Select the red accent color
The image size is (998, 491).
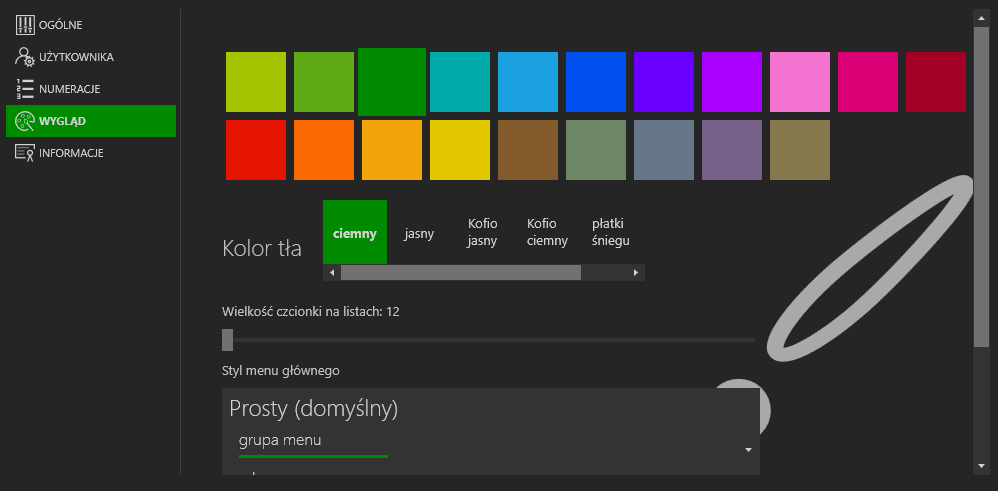(x=256, y=150)
